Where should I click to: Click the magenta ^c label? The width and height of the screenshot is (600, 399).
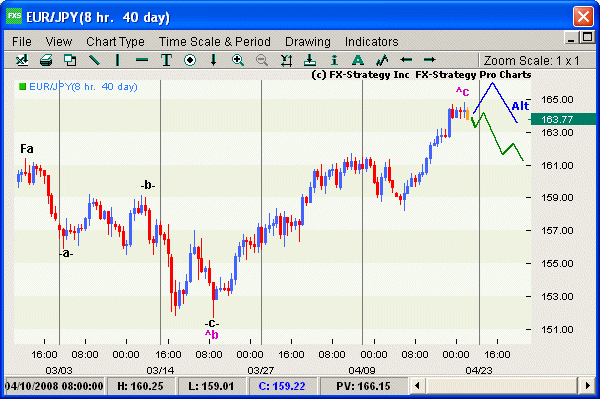pyautogui.click(x=462, y=92)
